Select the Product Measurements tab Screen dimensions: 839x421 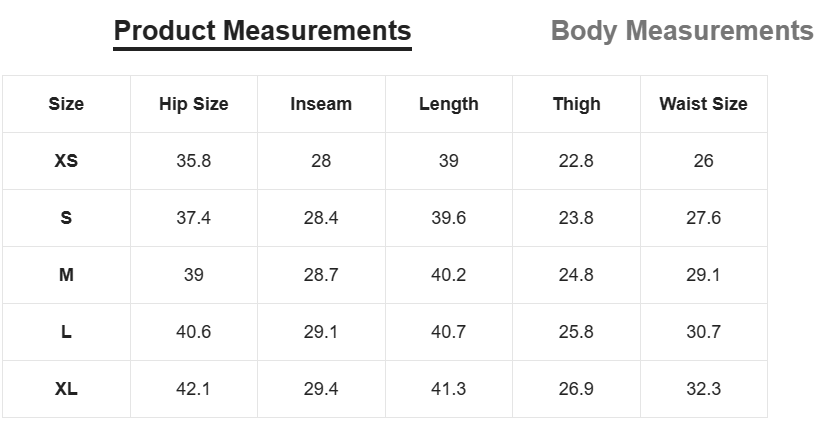[262, 30]
